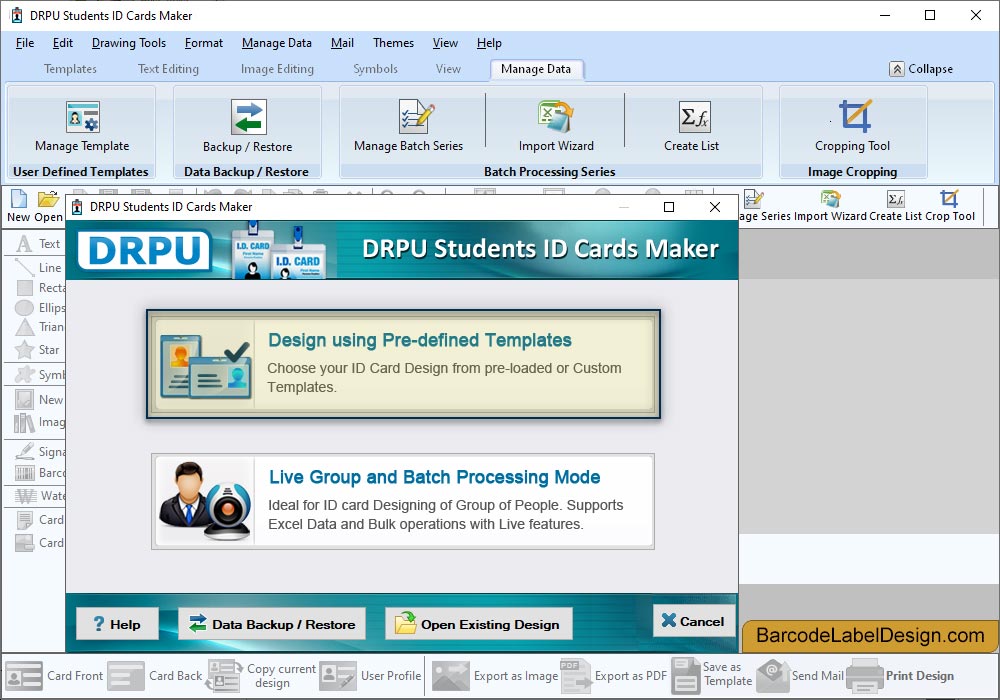Screen dimensions: 1000x700
Task: Collapse the ribbon with the Collapse button
Action: pyautogui.click(x=921, y=69)
